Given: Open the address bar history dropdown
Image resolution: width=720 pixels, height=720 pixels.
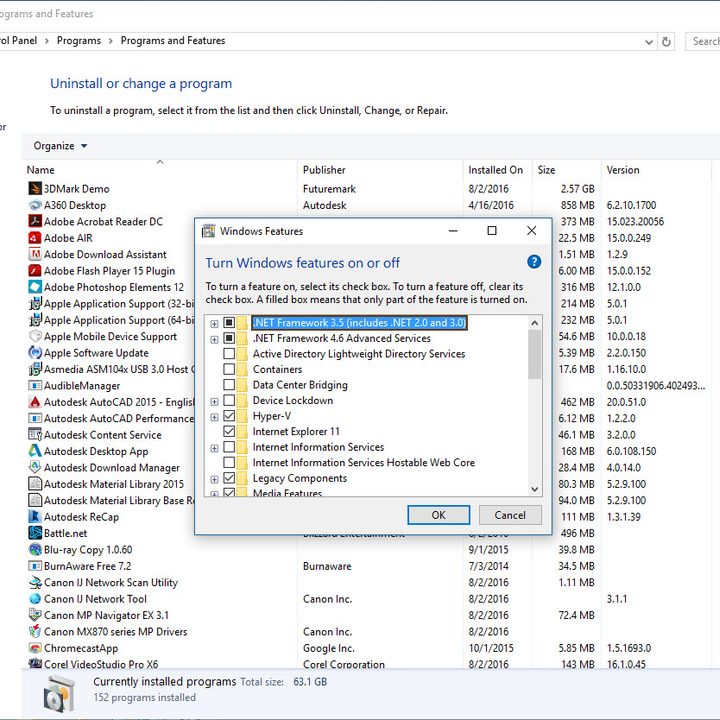Looking at the screenshot, I should coord(648,42).
